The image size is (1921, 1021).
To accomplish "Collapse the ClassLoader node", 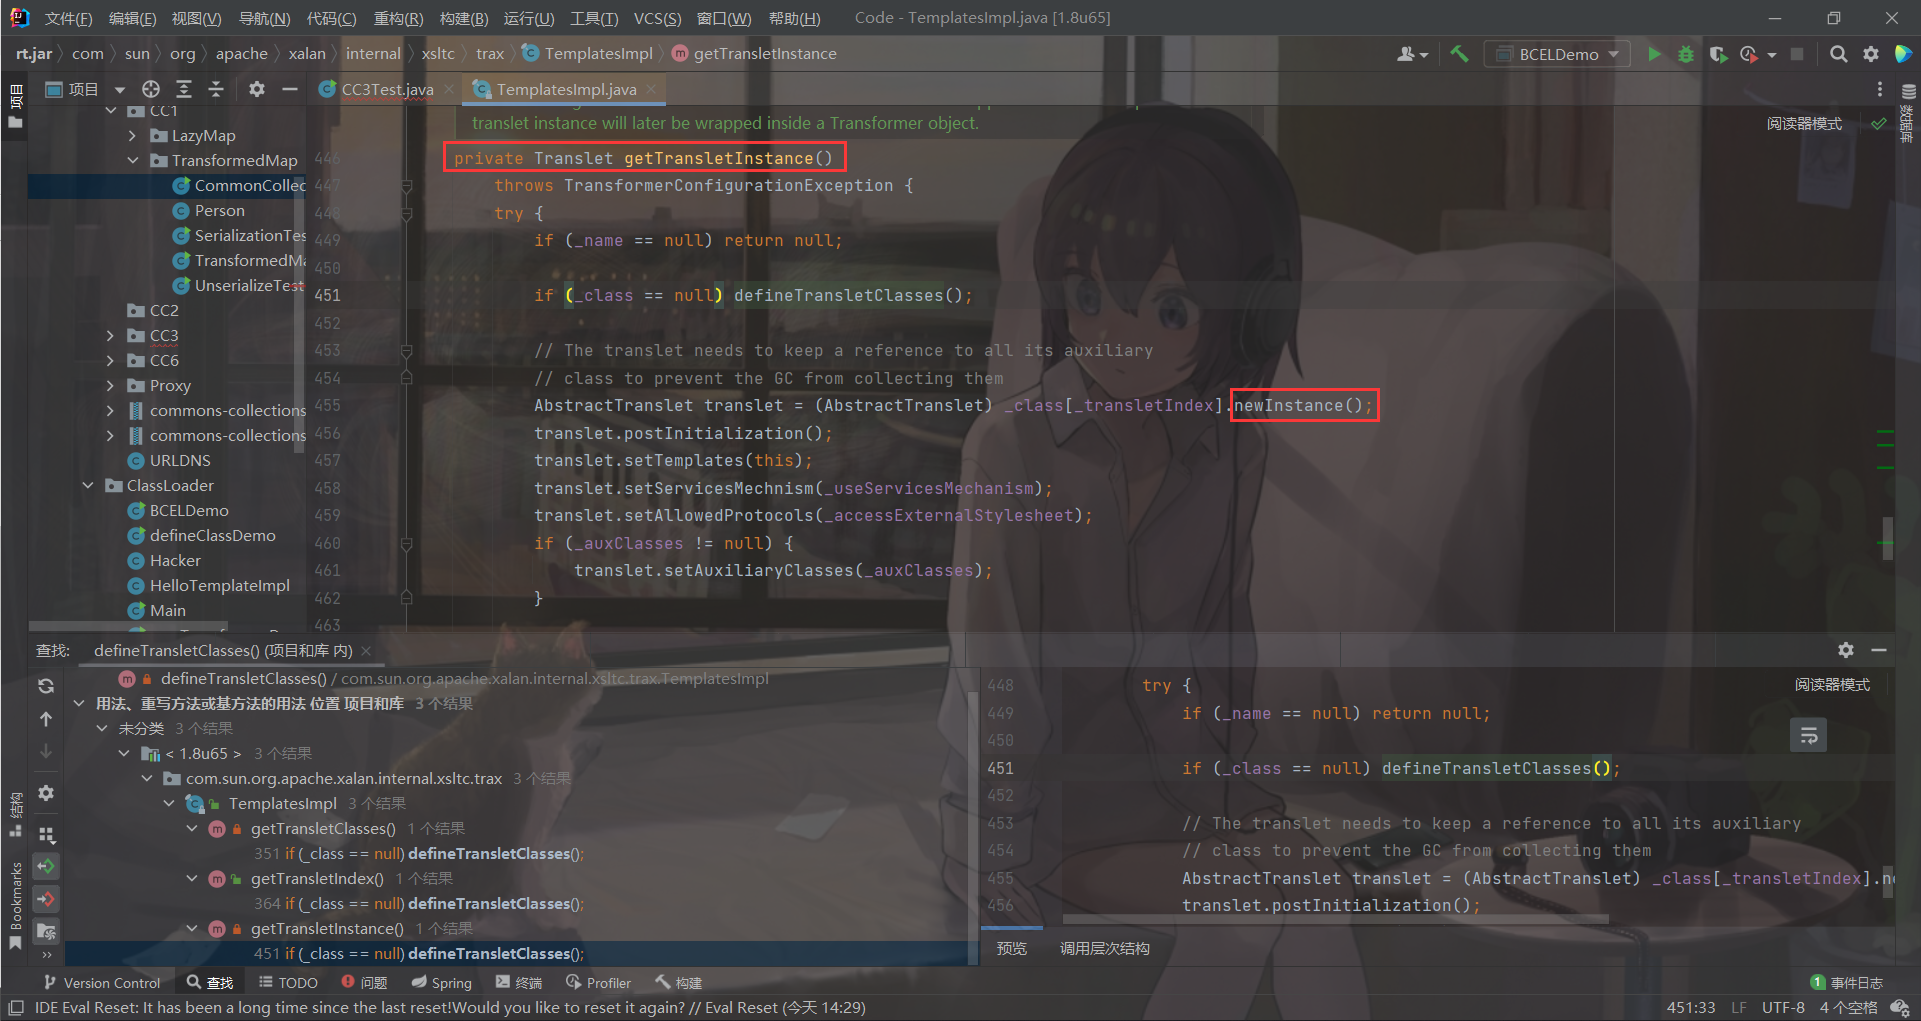I will click(x=88, y=485).
